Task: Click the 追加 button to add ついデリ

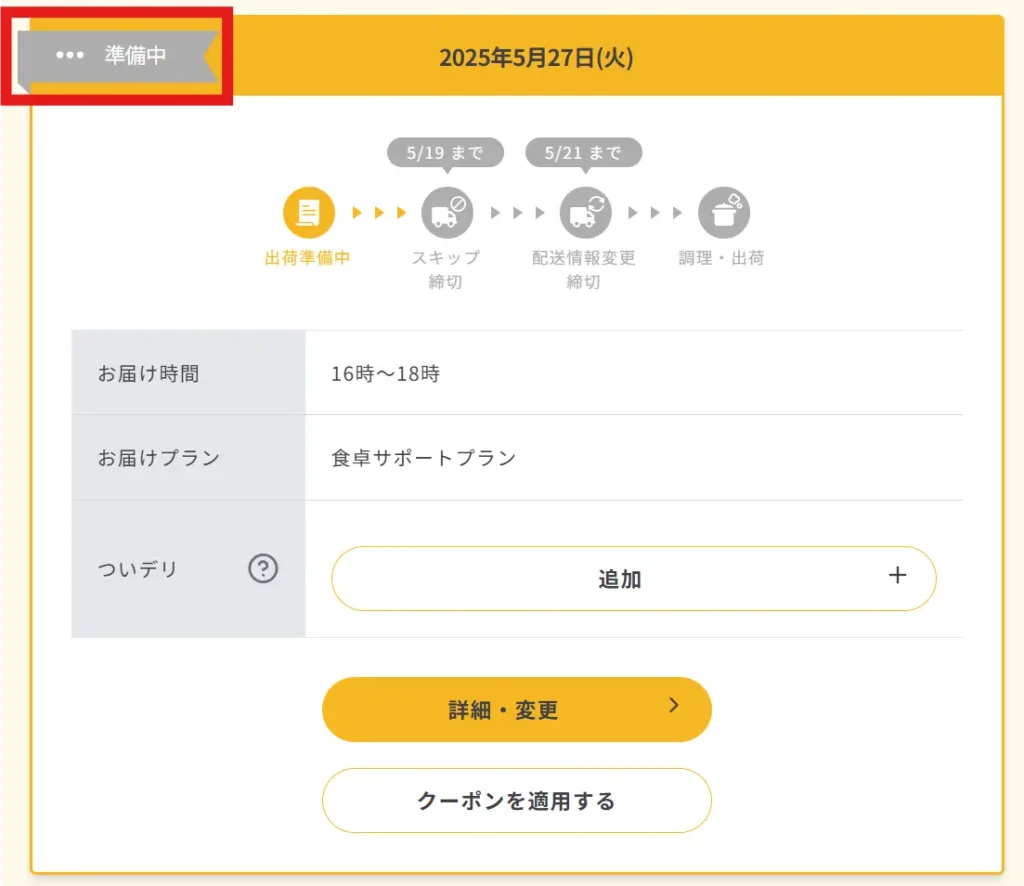Action: coord(633,577)
